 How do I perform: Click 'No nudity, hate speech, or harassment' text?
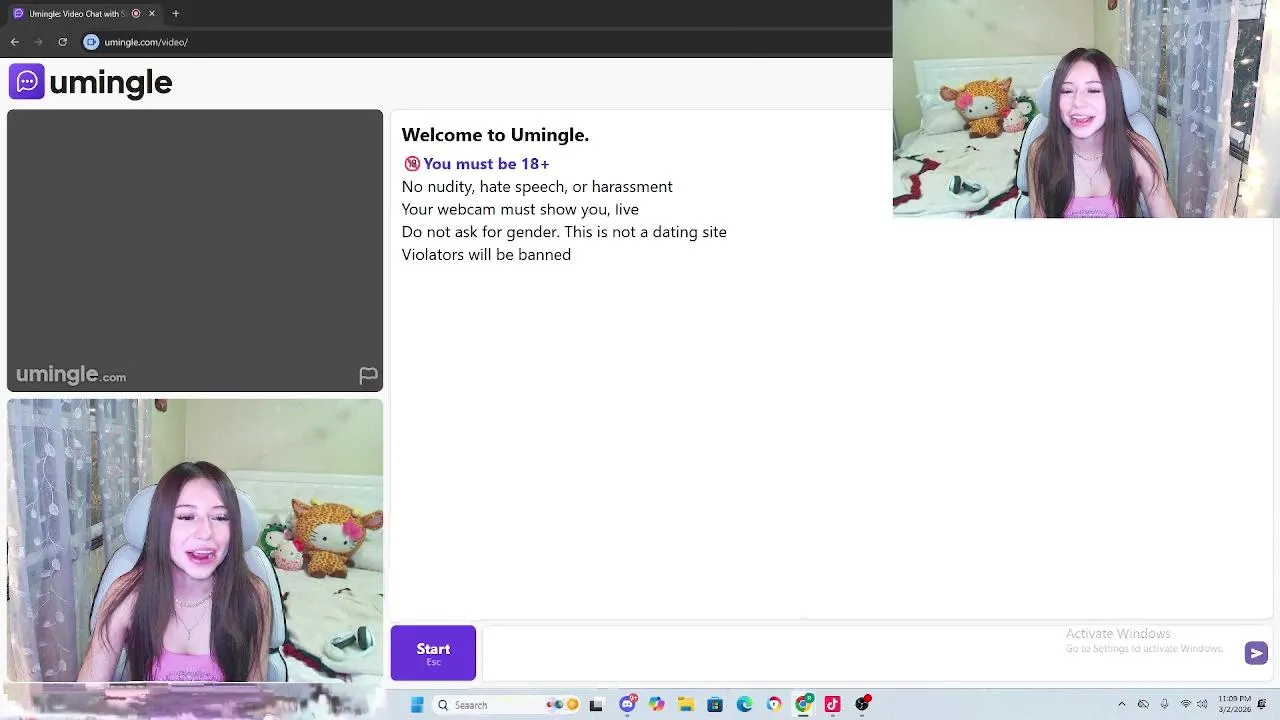tap(537, 187)
